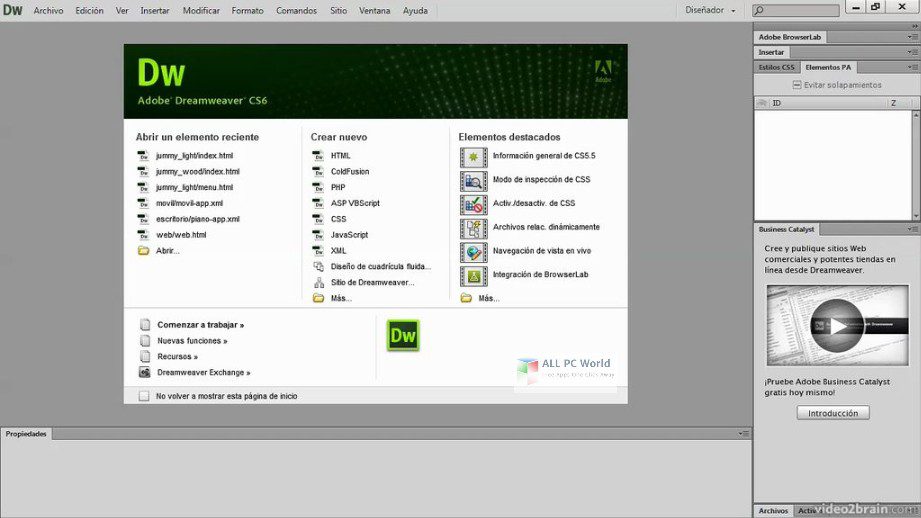Click the Más folder icon under Crear nuevo
This screenshot has width=921, height=518.
pos(318,298)
